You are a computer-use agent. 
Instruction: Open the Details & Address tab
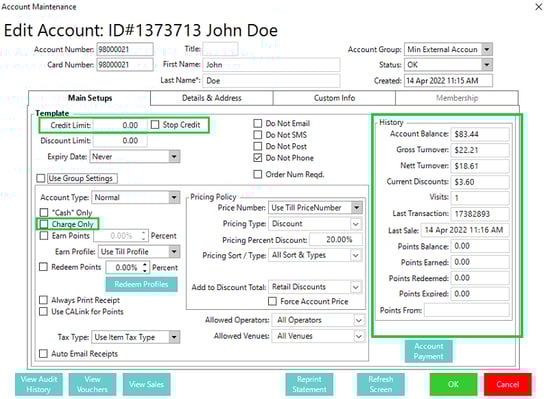coord(212,98)
